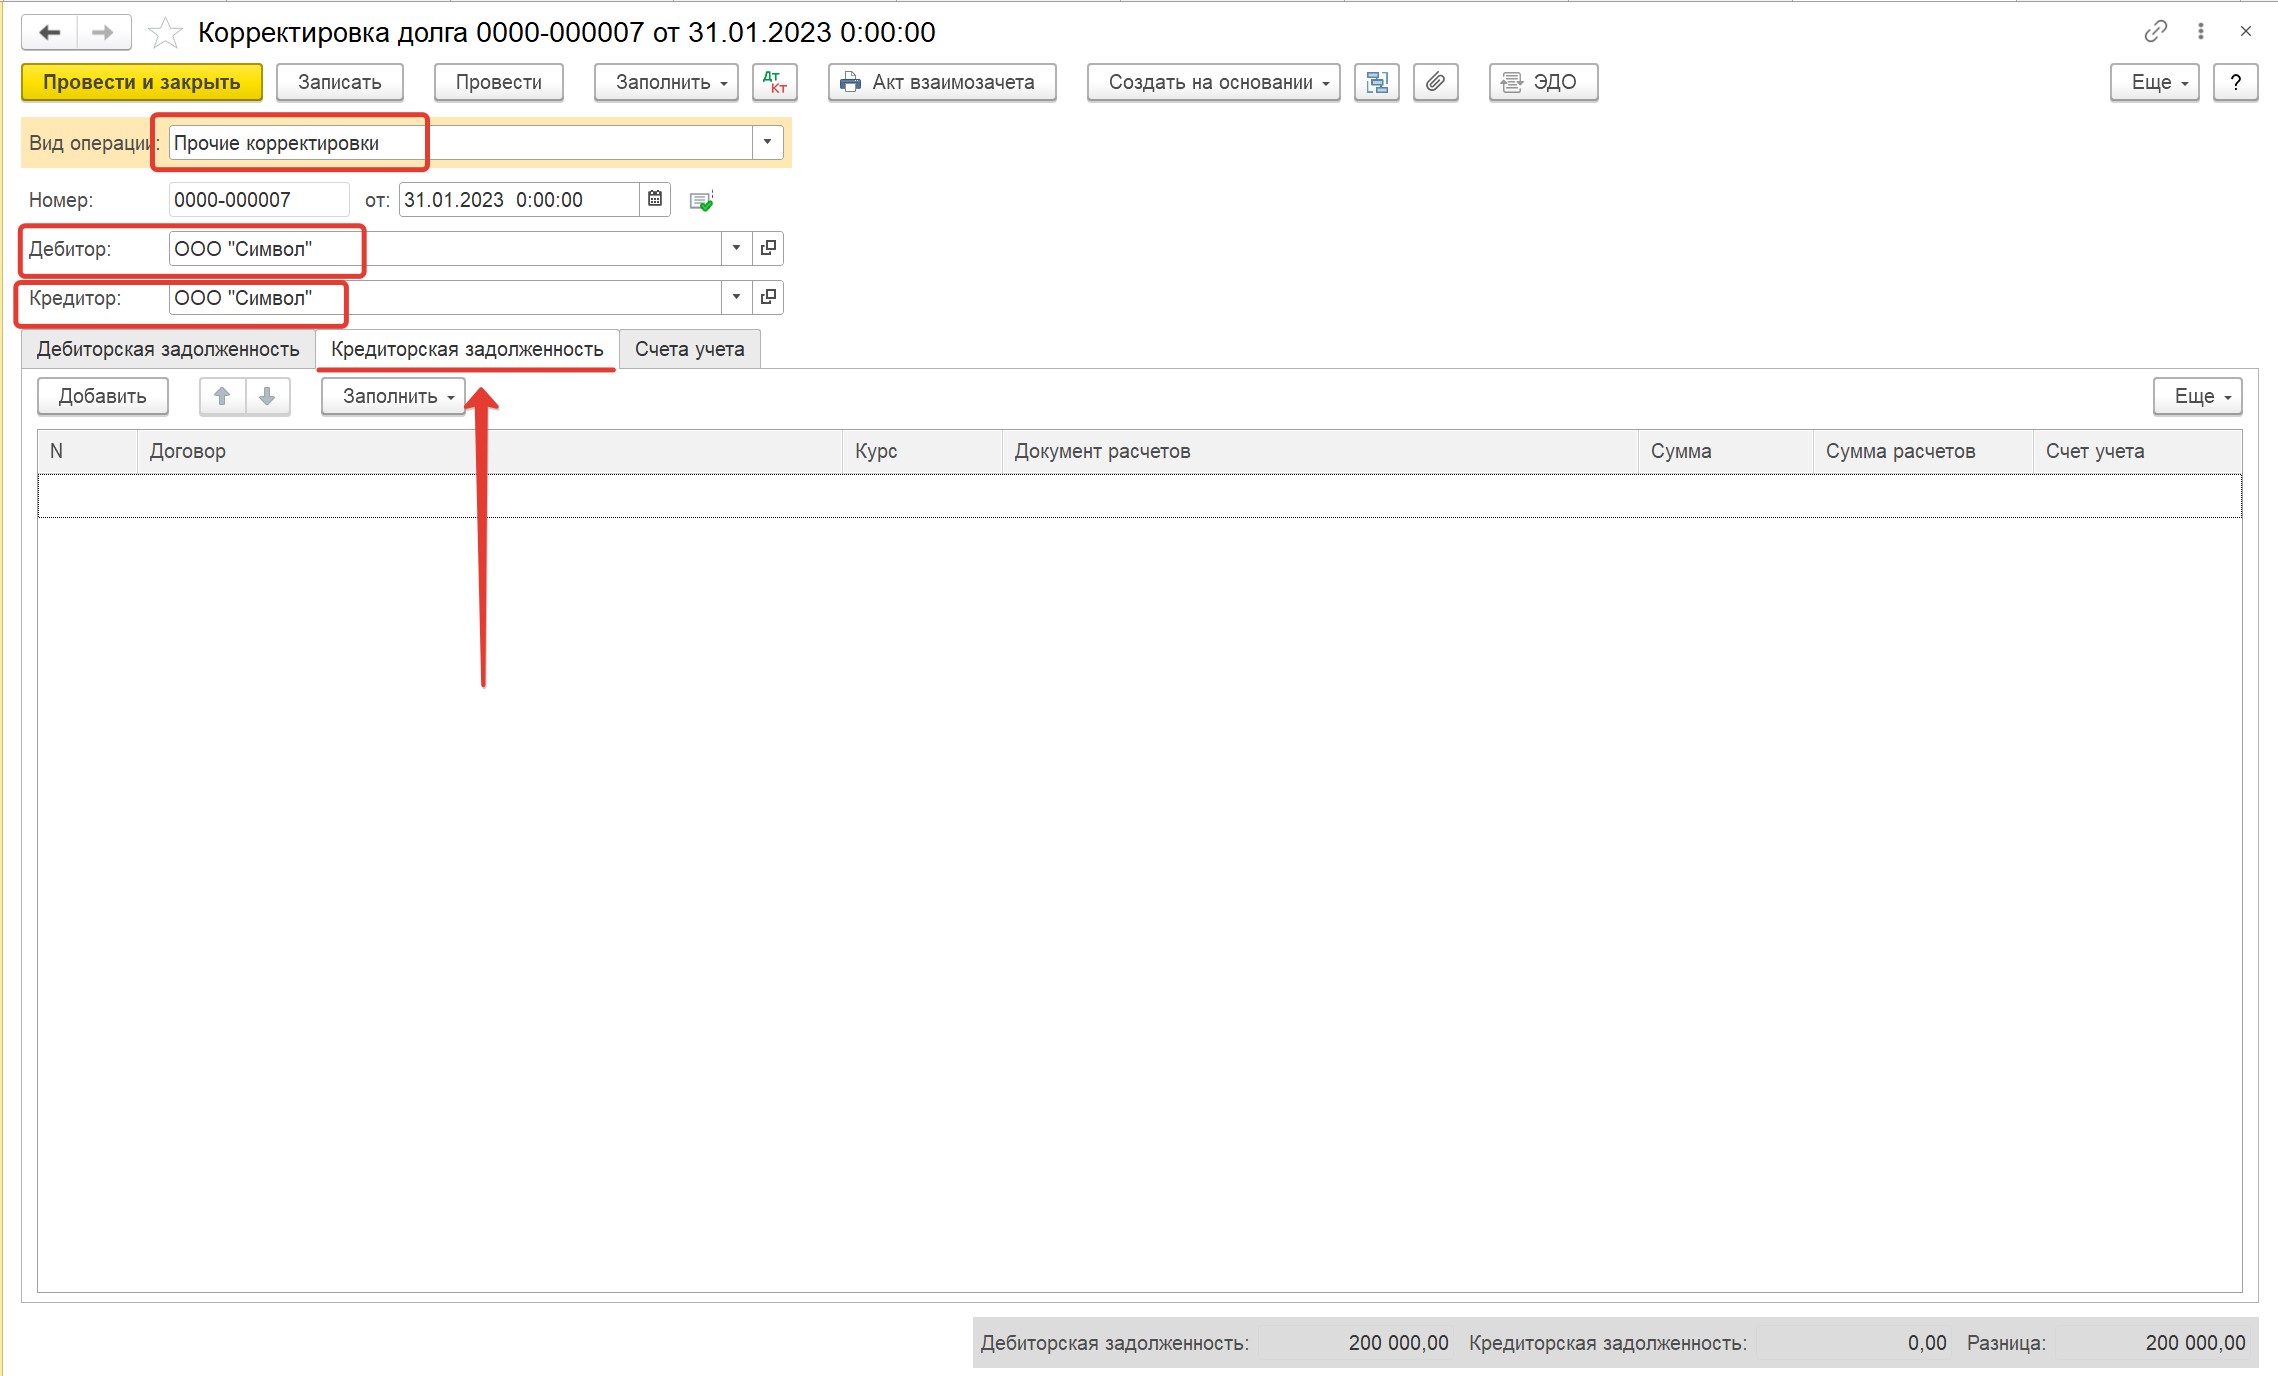Switch to the Счета учета tab
The height and width of the screenshot is (1376, 2278).
(x=689, y=349)
